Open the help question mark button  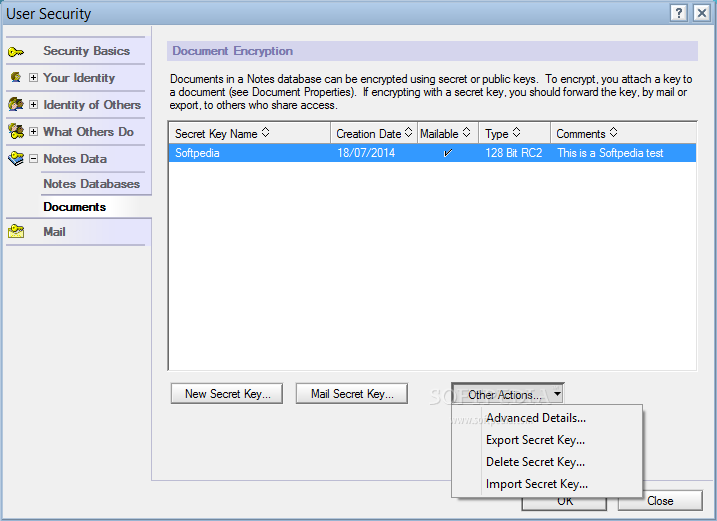679,13
